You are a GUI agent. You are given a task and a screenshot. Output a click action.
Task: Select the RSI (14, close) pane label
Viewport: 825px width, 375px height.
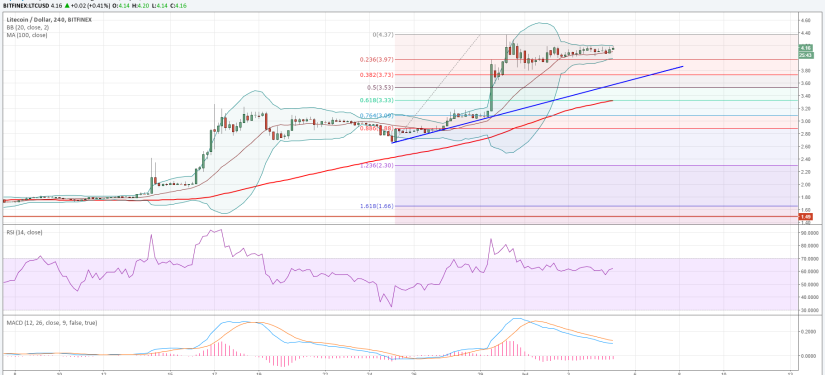tap(24, 232)
